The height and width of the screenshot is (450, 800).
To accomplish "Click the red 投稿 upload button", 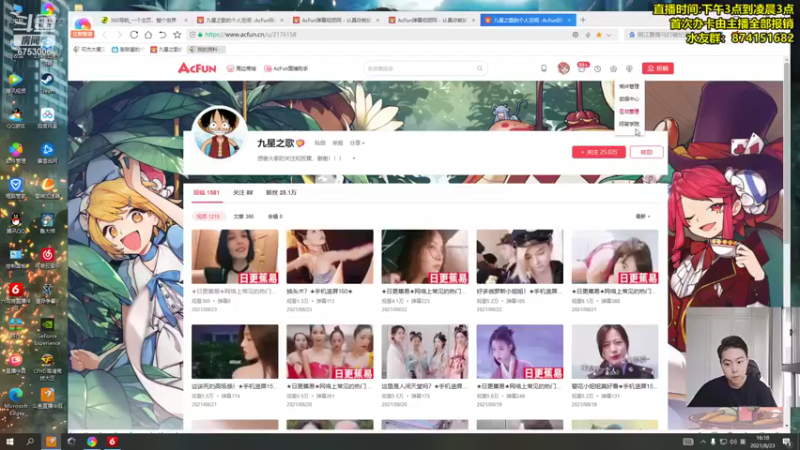I will (x=658, y=68).
